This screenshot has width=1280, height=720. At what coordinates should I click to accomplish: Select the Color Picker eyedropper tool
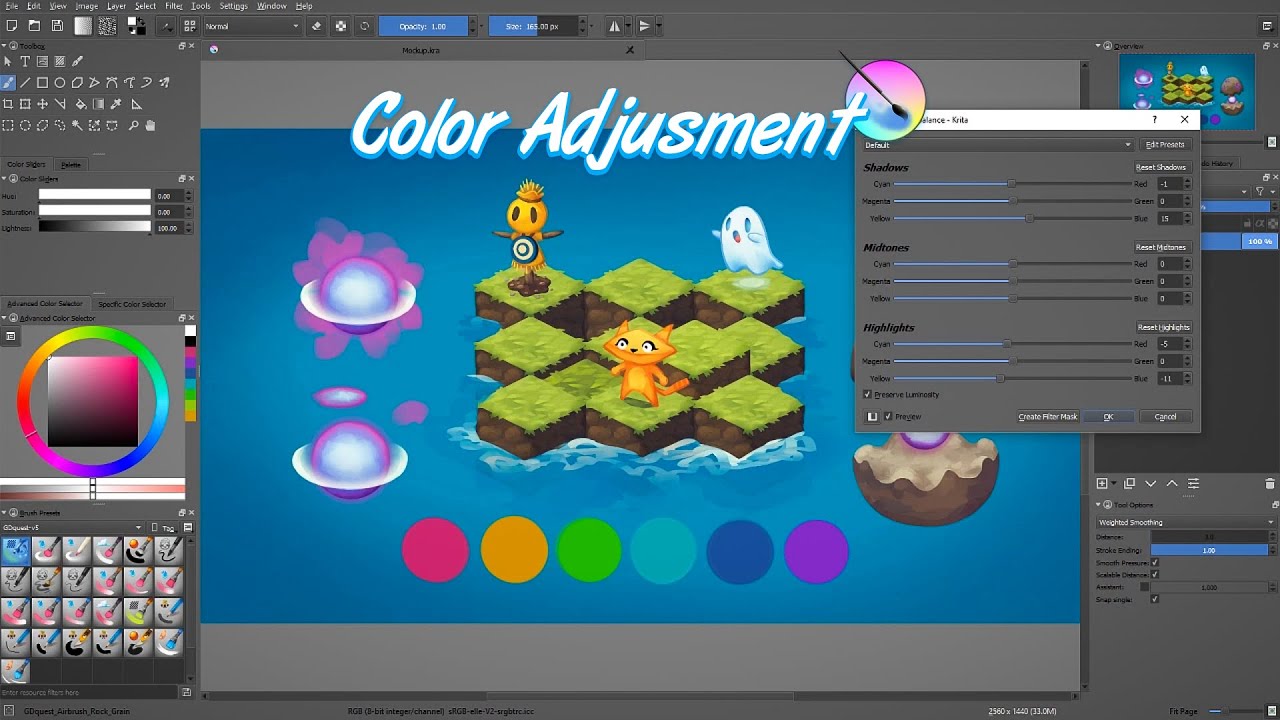(x=117, y=104)
